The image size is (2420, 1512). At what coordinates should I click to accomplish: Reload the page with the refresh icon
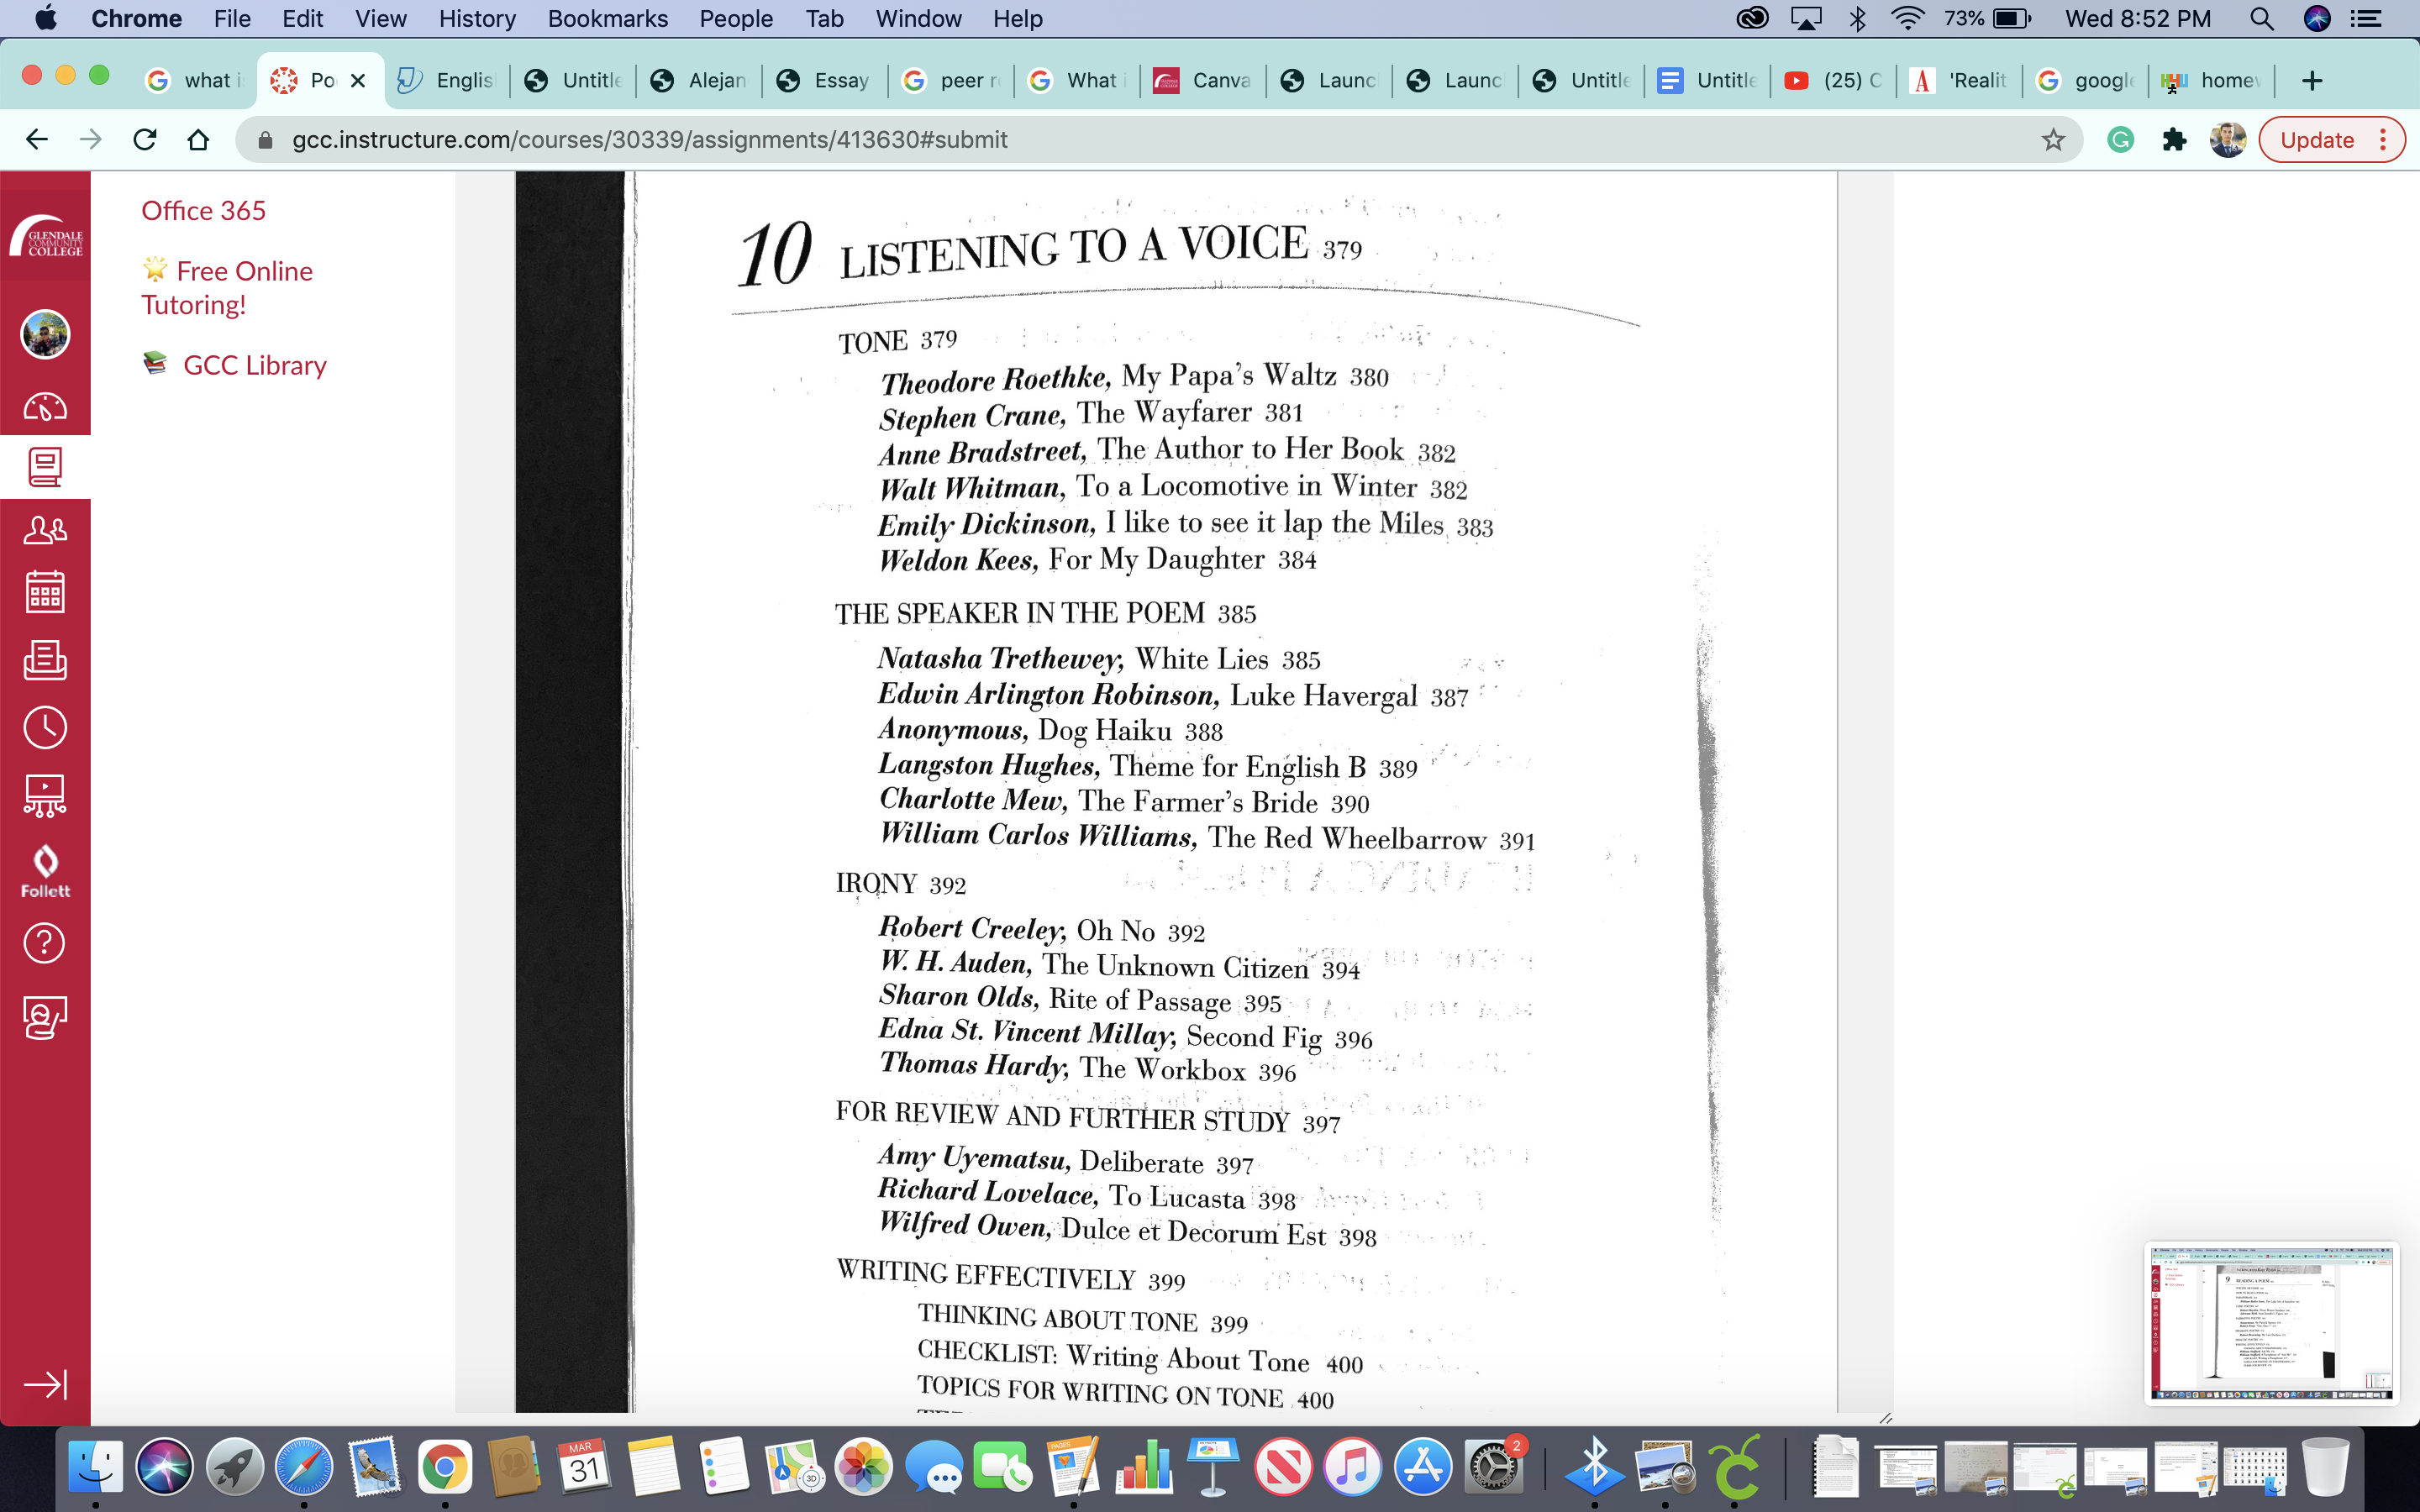[145, 140]
